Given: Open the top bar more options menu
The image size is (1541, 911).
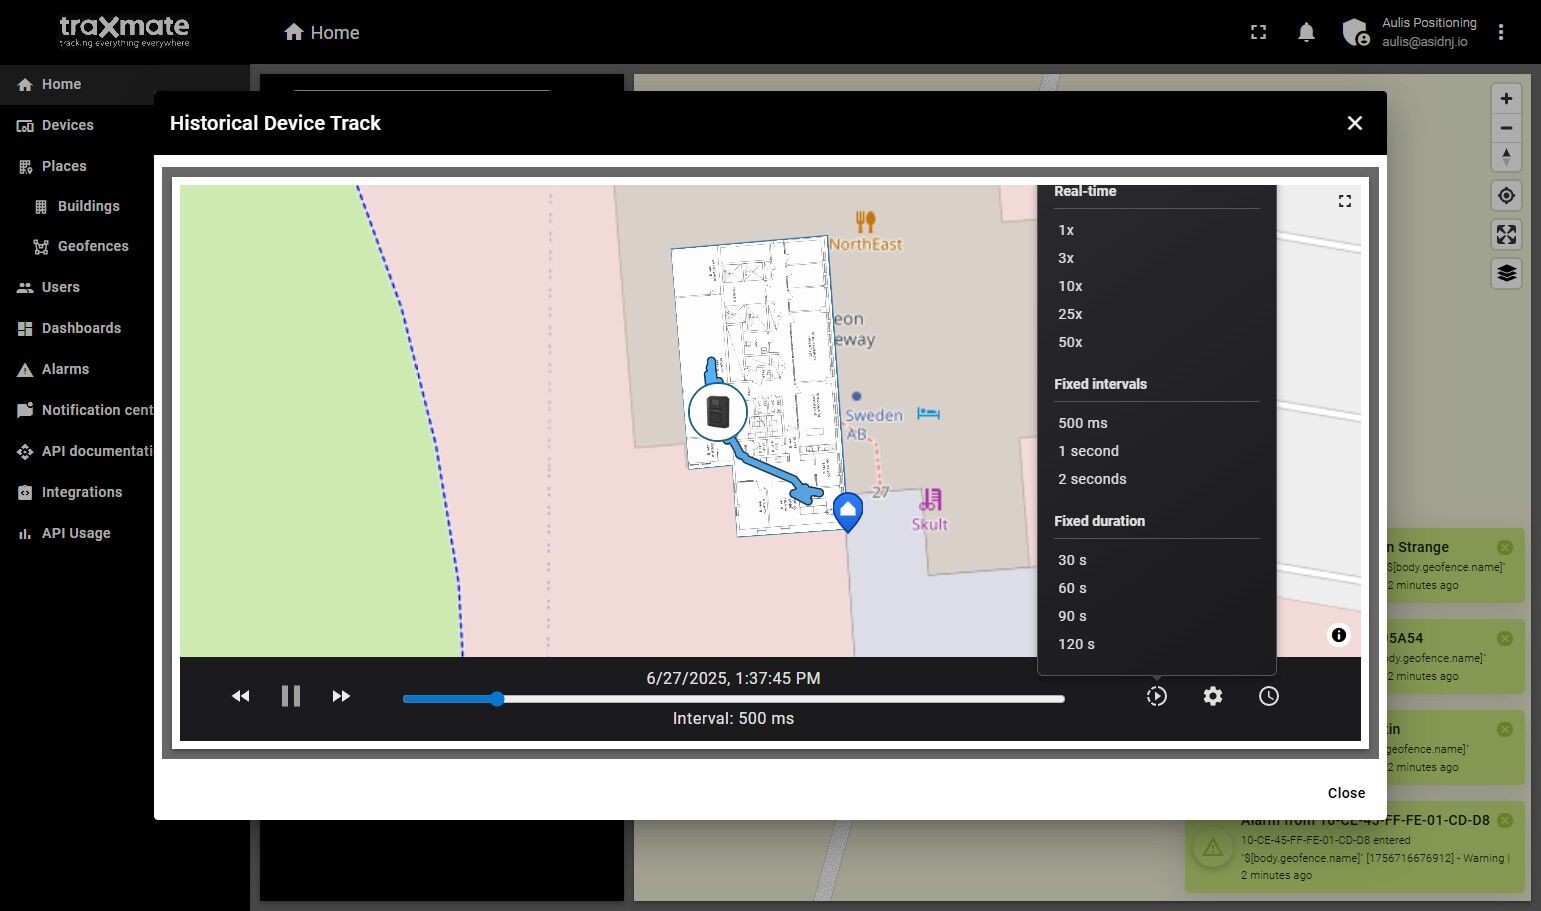Looking at the screenshot, I should (x=1501, y=32).
